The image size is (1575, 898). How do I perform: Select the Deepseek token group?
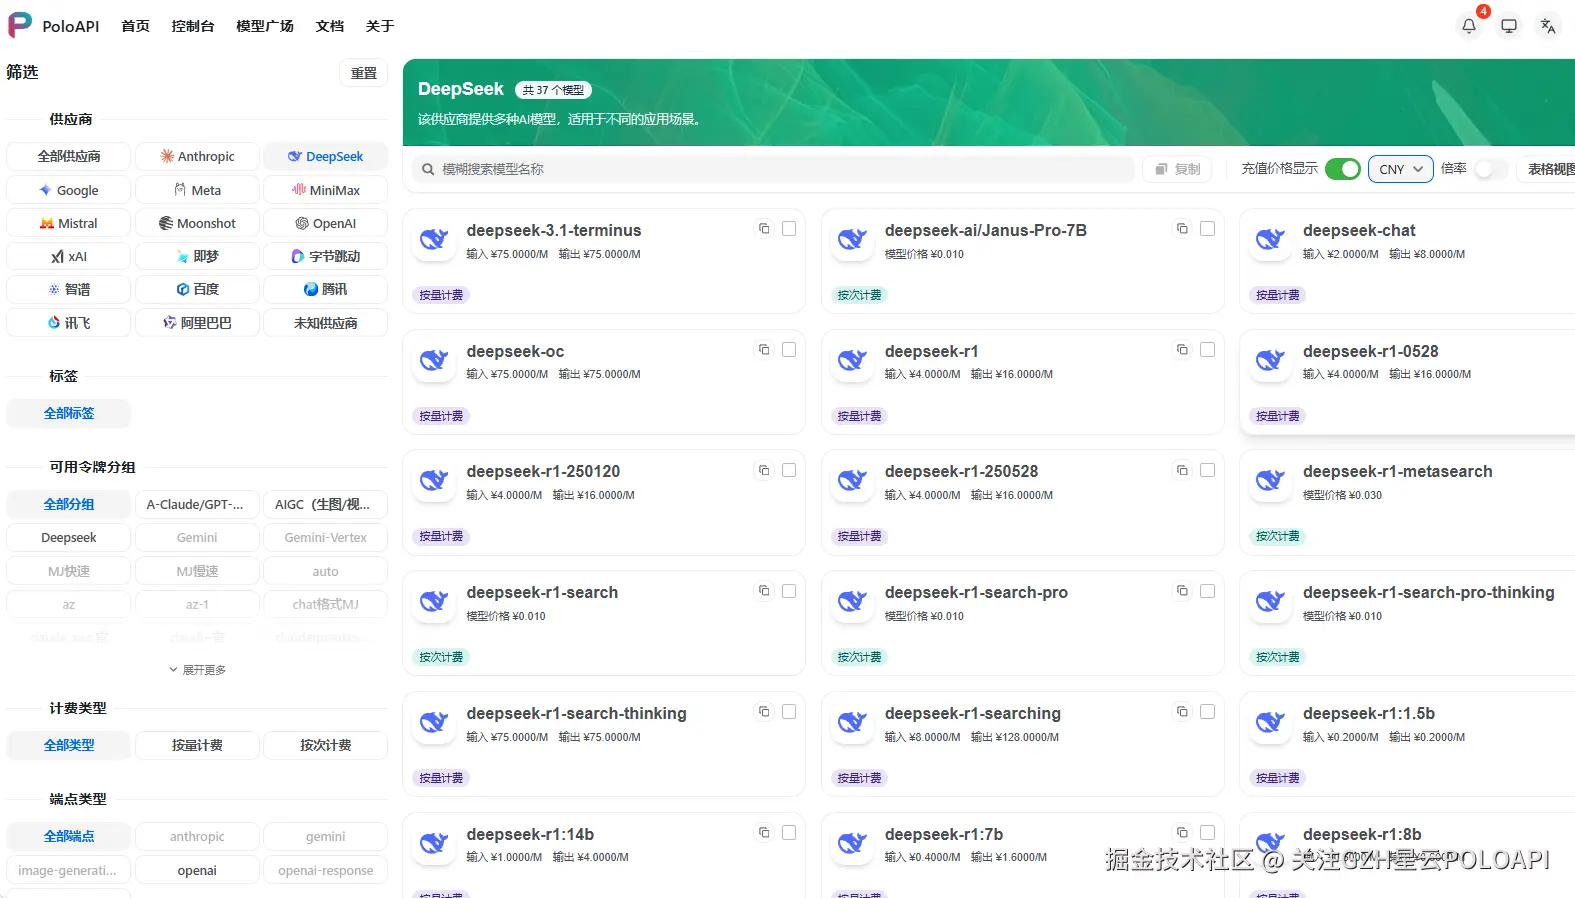tap(69, 537)
